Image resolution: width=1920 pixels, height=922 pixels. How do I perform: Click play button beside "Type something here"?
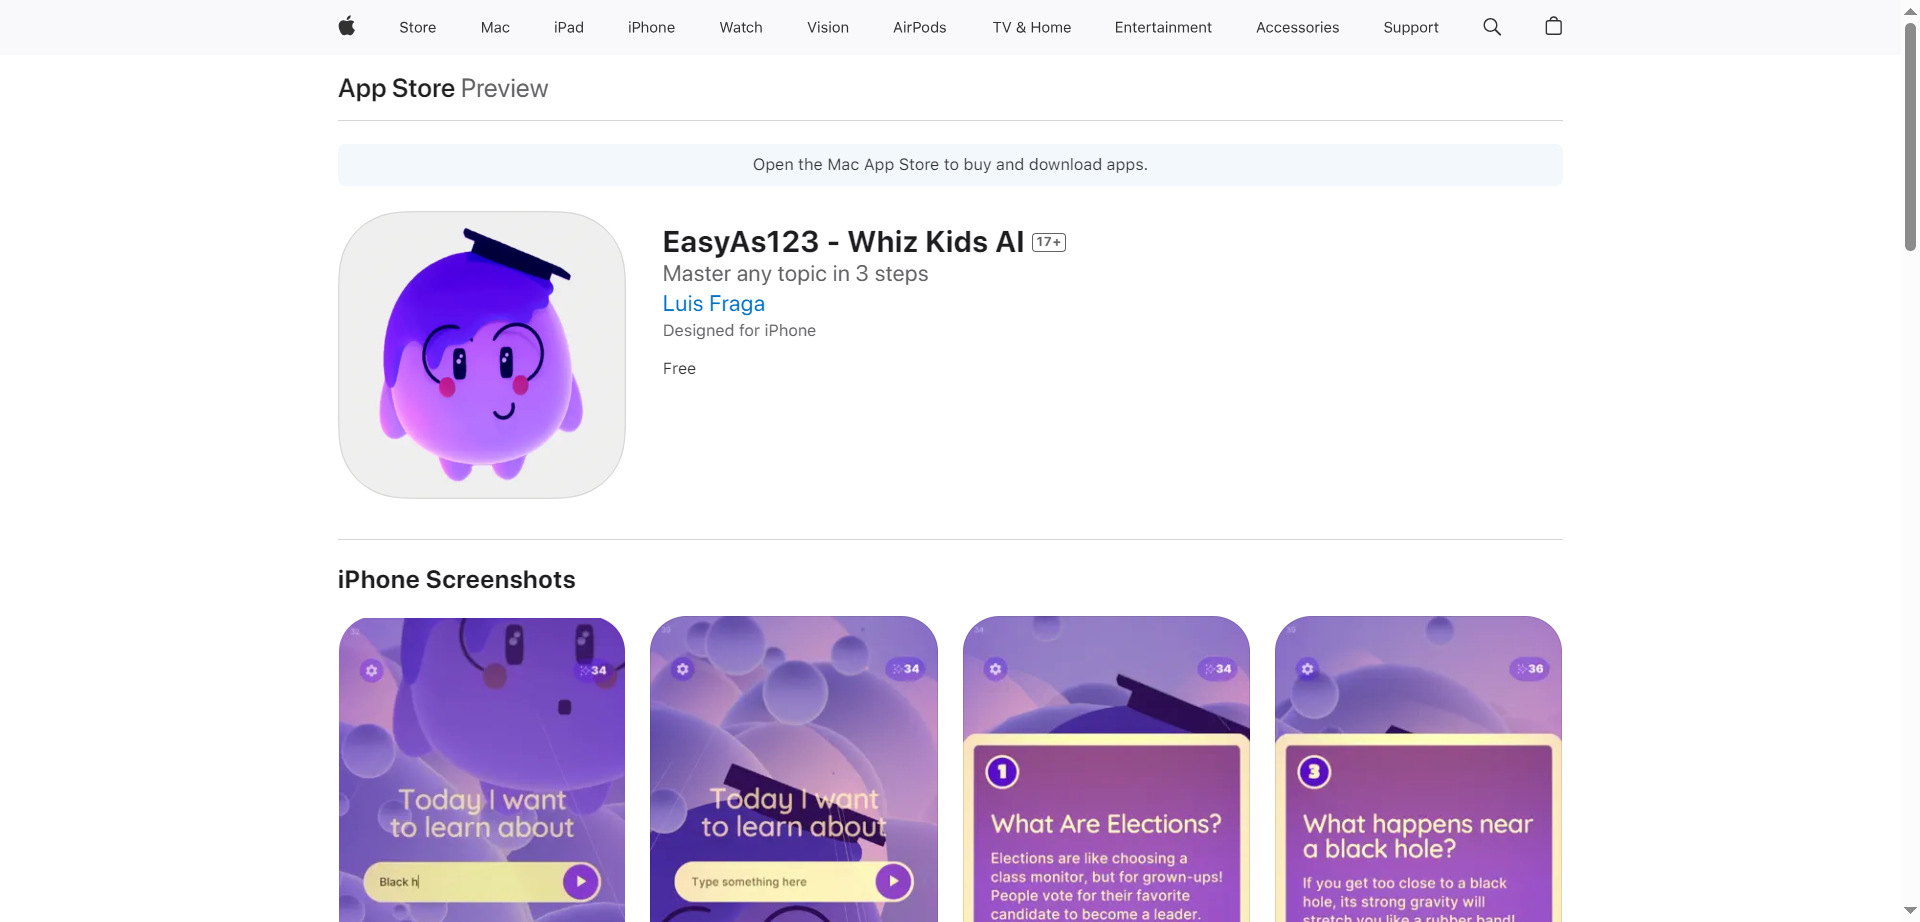coord(893,881)
